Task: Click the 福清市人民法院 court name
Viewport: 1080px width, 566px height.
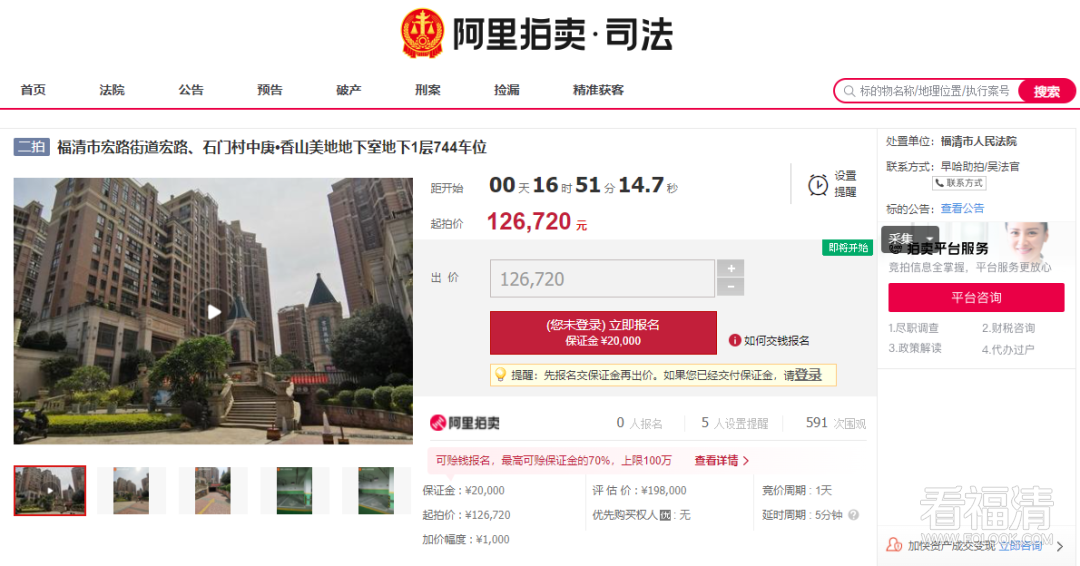Action: click(979, 141)
